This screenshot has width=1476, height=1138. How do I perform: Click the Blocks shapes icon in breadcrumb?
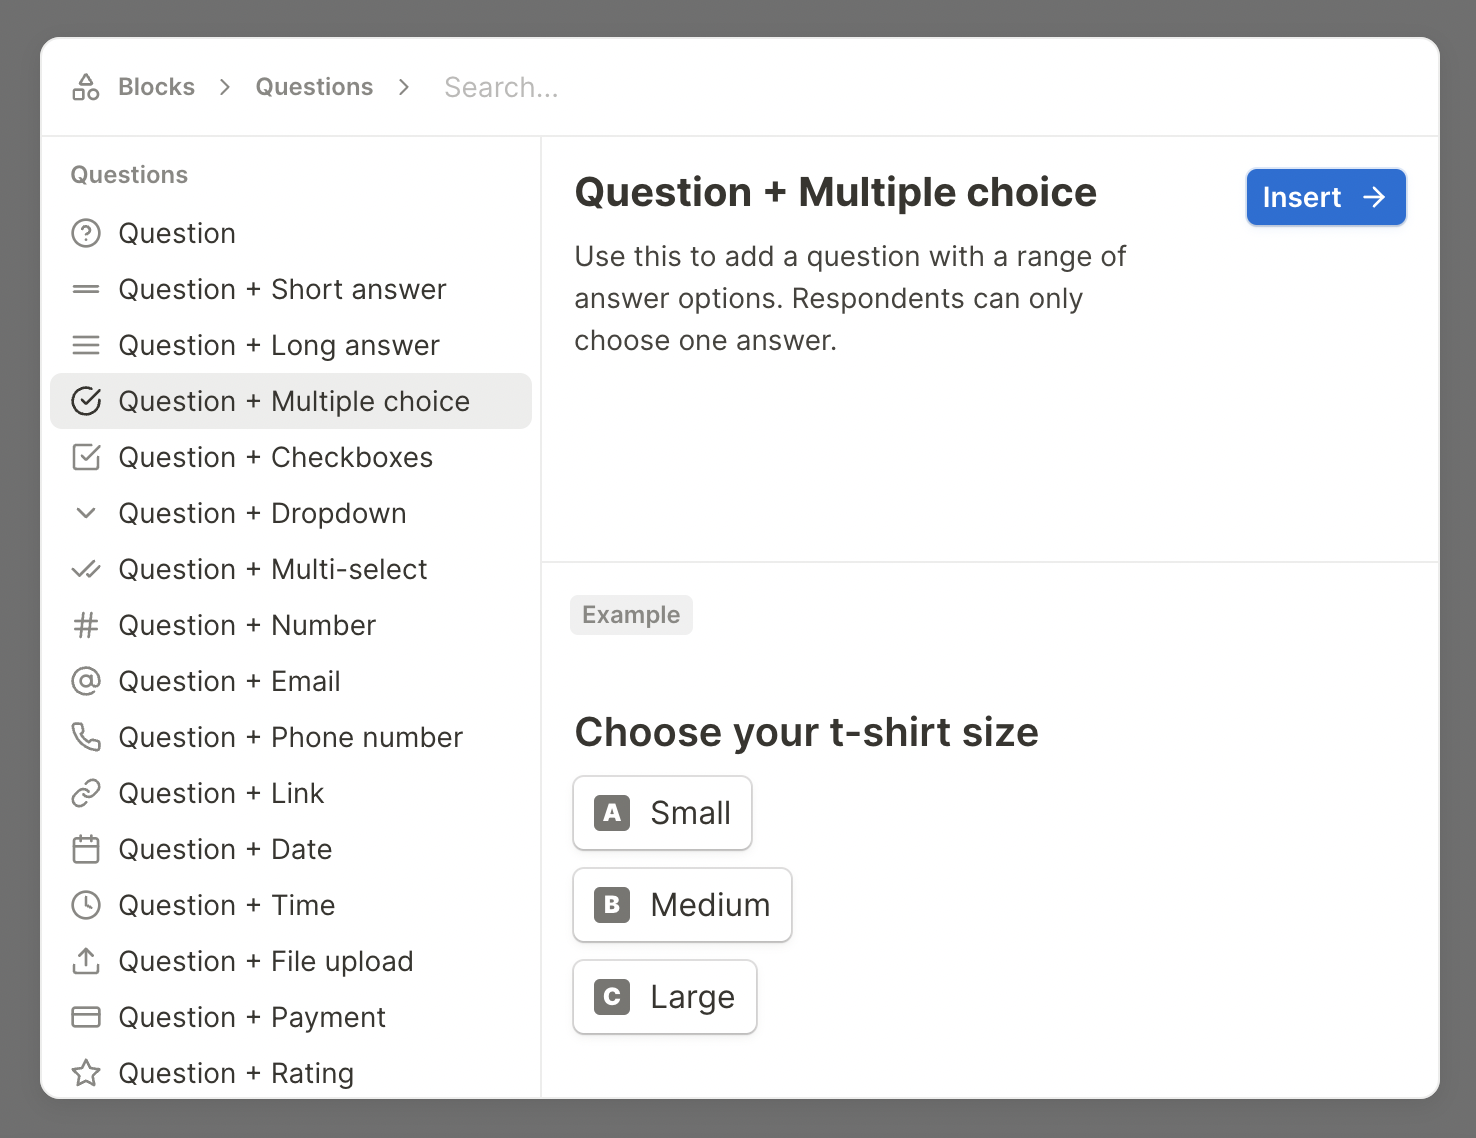[x=86, y=87]
